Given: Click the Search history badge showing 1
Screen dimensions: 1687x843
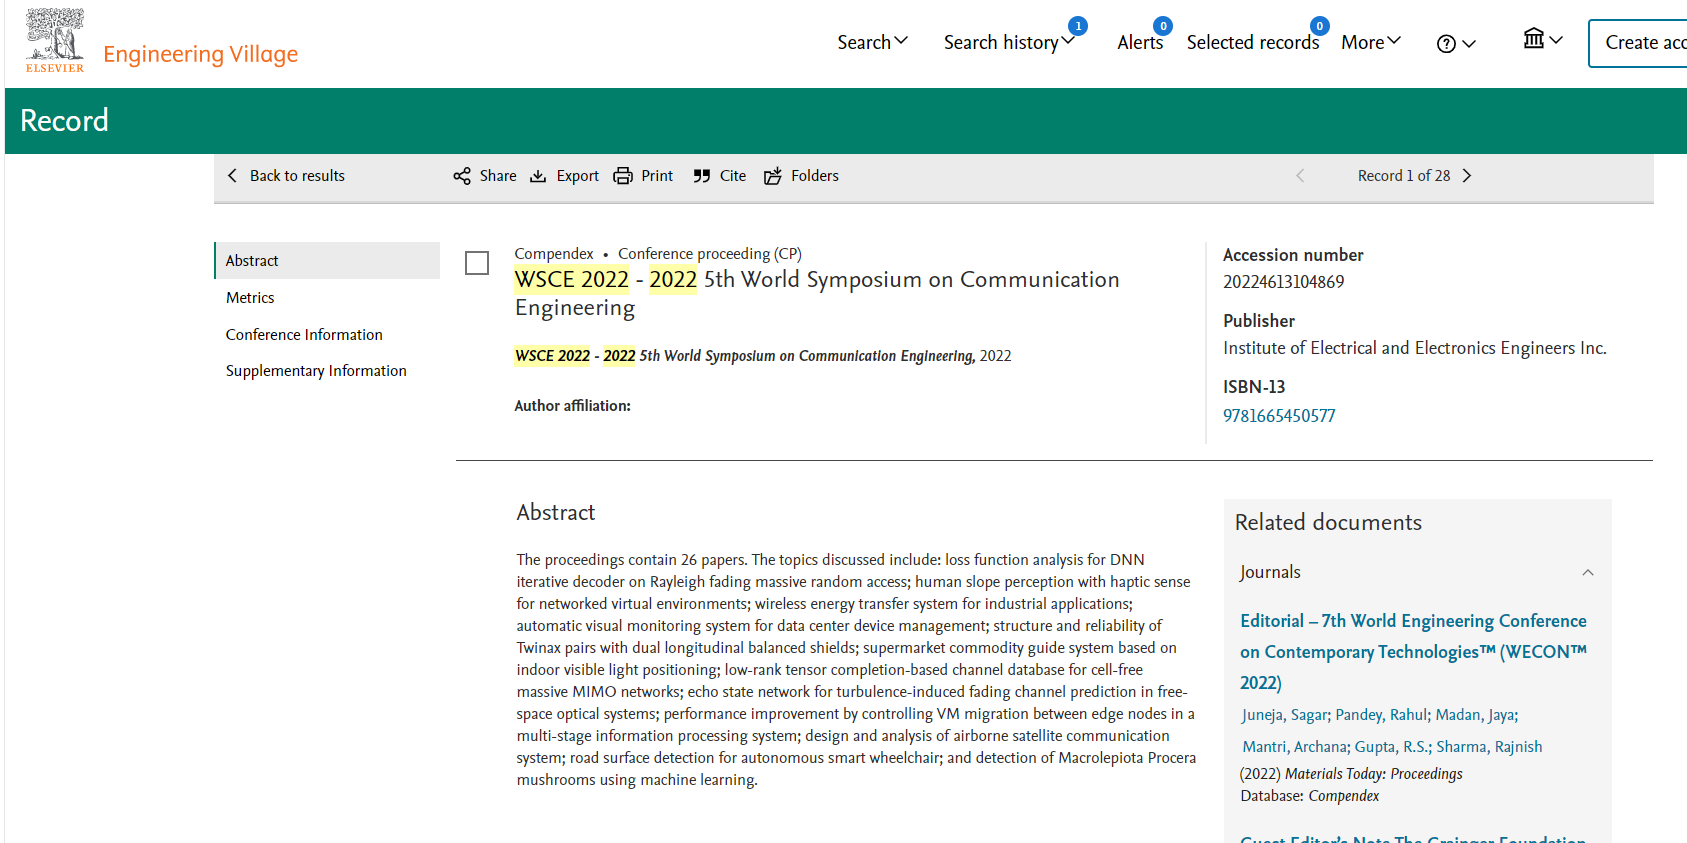Looking at the screenshot, I should tap(1078, 26).
